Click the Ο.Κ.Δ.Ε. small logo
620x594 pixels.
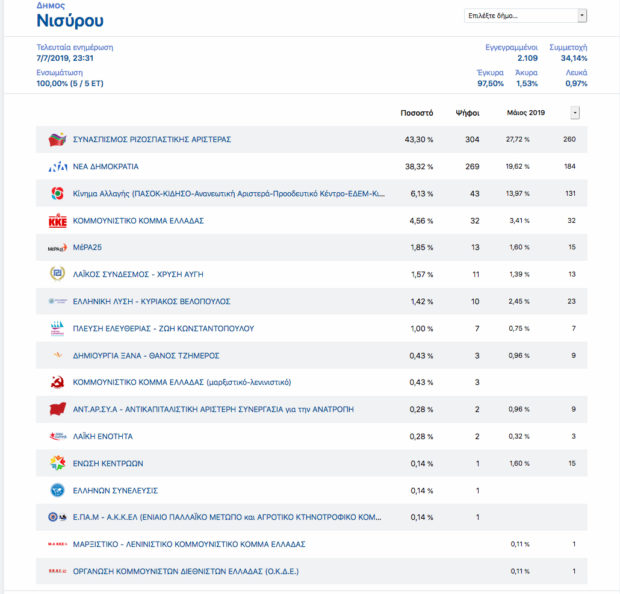pos(58,571)
